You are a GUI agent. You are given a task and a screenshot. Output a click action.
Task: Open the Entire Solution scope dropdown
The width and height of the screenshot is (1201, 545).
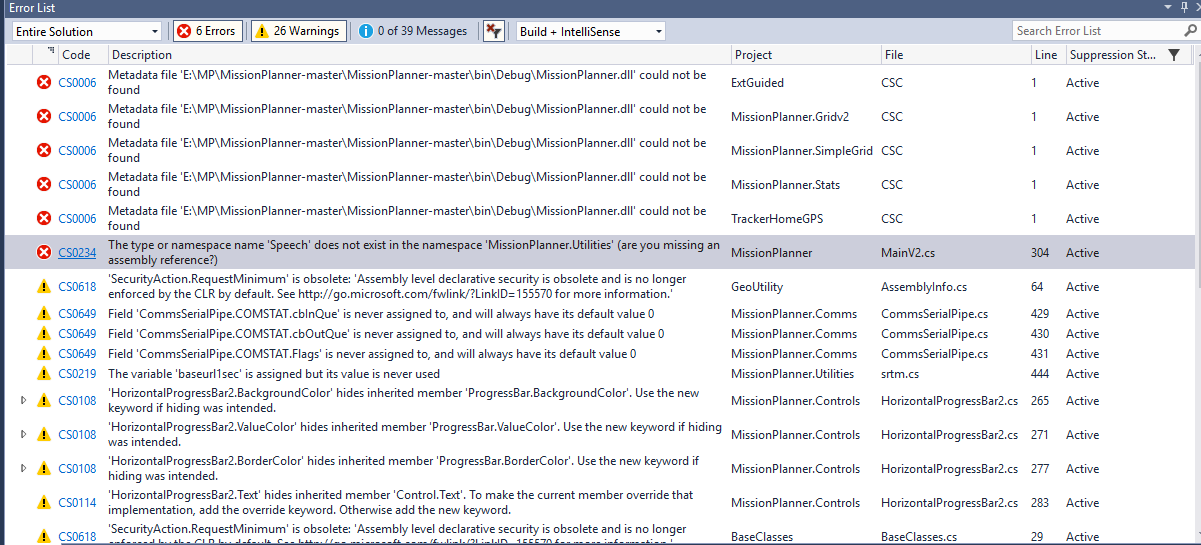(x=86, y=31)
